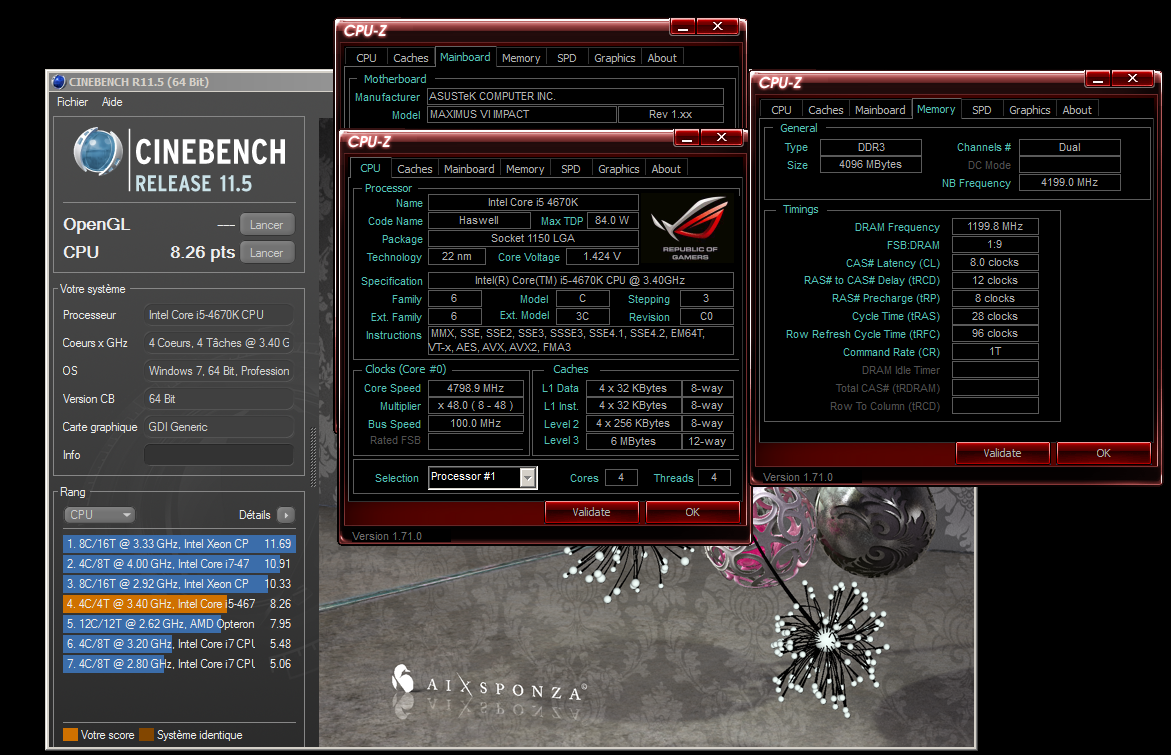This screenshot has width=1171, height=755.
Task: Select Memory tab in Mainboard CPU-Z window
Action: 521,58
